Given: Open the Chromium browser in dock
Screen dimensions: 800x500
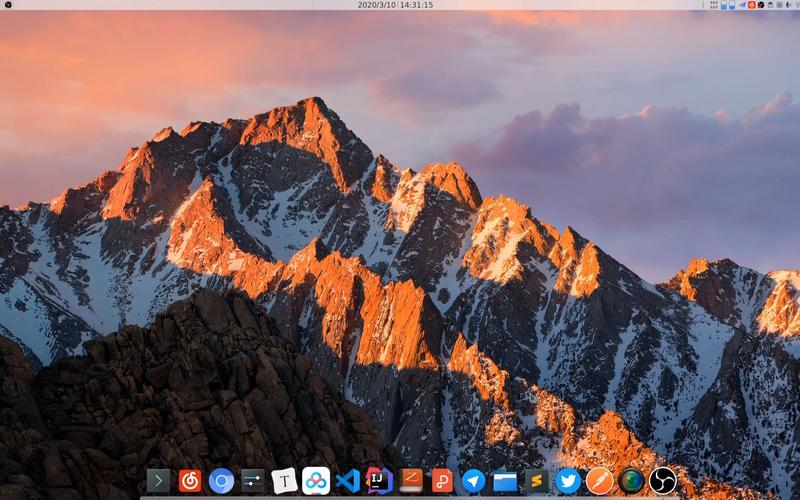Looking at the screenshot, I should point(221,481).
